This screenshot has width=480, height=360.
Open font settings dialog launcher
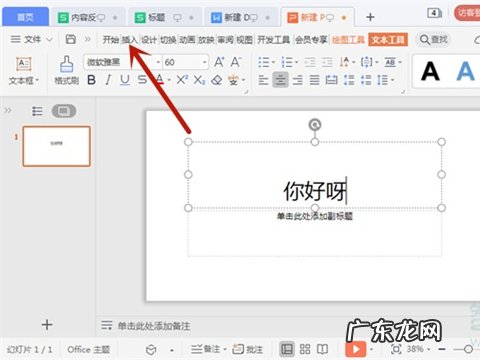point(246,91)
